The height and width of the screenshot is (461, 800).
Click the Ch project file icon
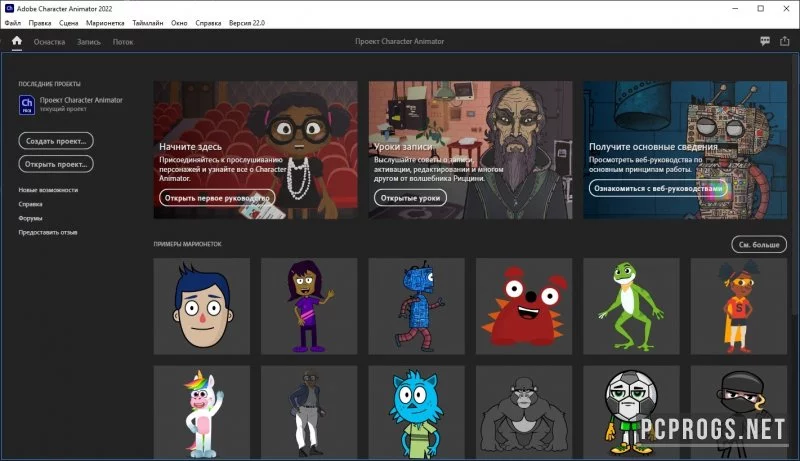pos(27,105)
